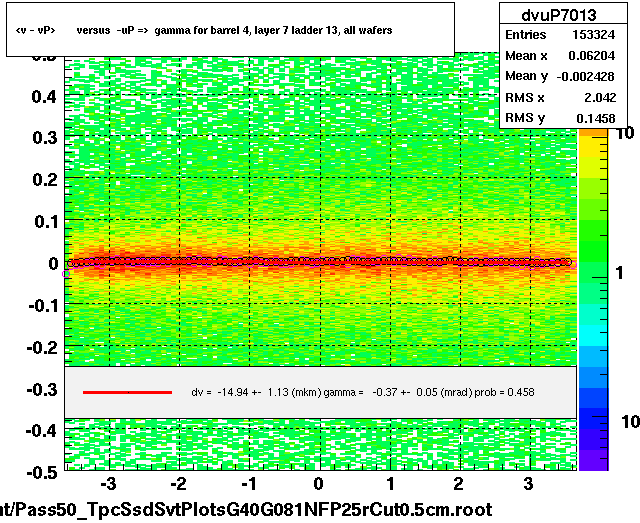Screen dimensions: 640x523
Task: Click the RMS y value 0.1458
Action: (596, 118)
